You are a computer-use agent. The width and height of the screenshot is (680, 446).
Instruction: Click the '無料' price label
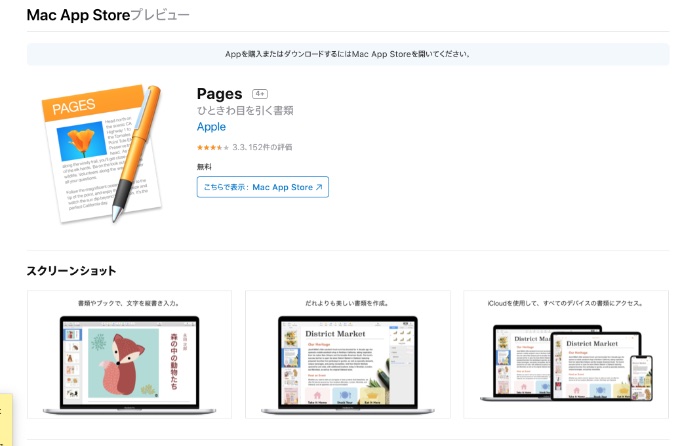click(204, 167)
